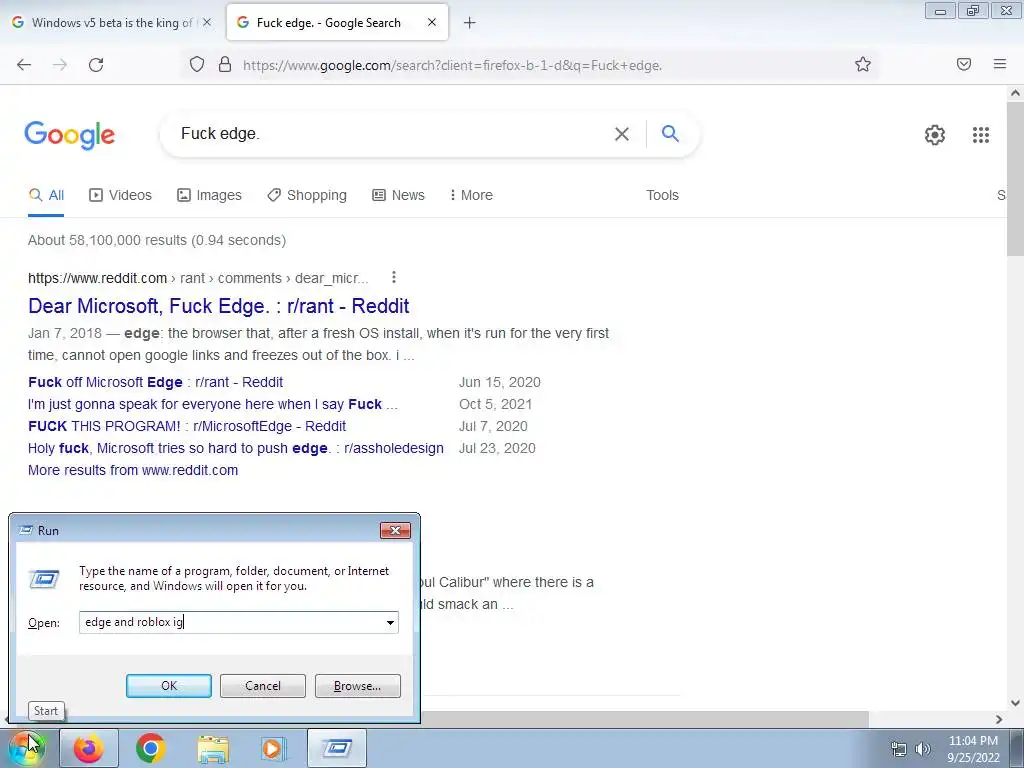
Task: Bookmark this page with the star icon
Action: tap(863, 65)
